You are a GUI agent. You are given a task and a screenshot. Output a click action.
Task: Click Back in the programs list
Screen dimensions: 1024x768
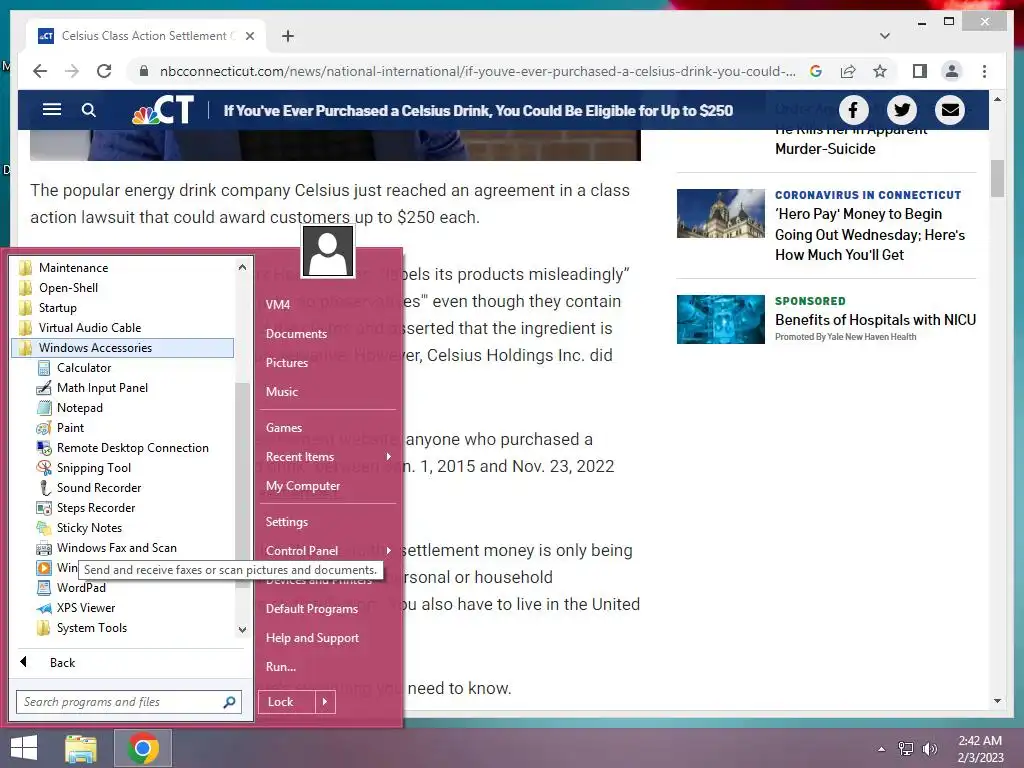62,663
